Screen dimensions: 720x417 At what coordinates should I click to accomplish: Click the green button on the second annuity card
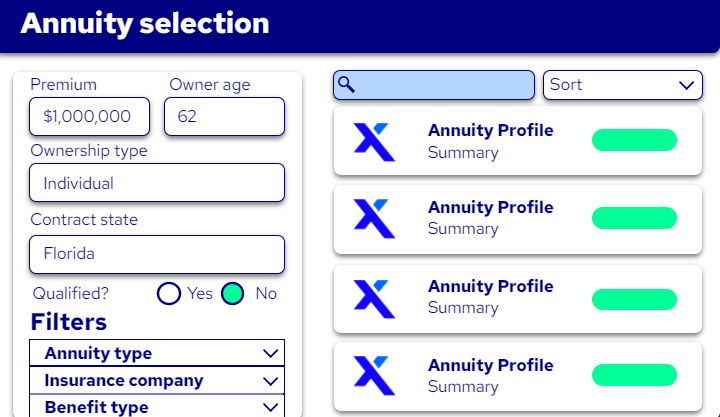point(634,217)
